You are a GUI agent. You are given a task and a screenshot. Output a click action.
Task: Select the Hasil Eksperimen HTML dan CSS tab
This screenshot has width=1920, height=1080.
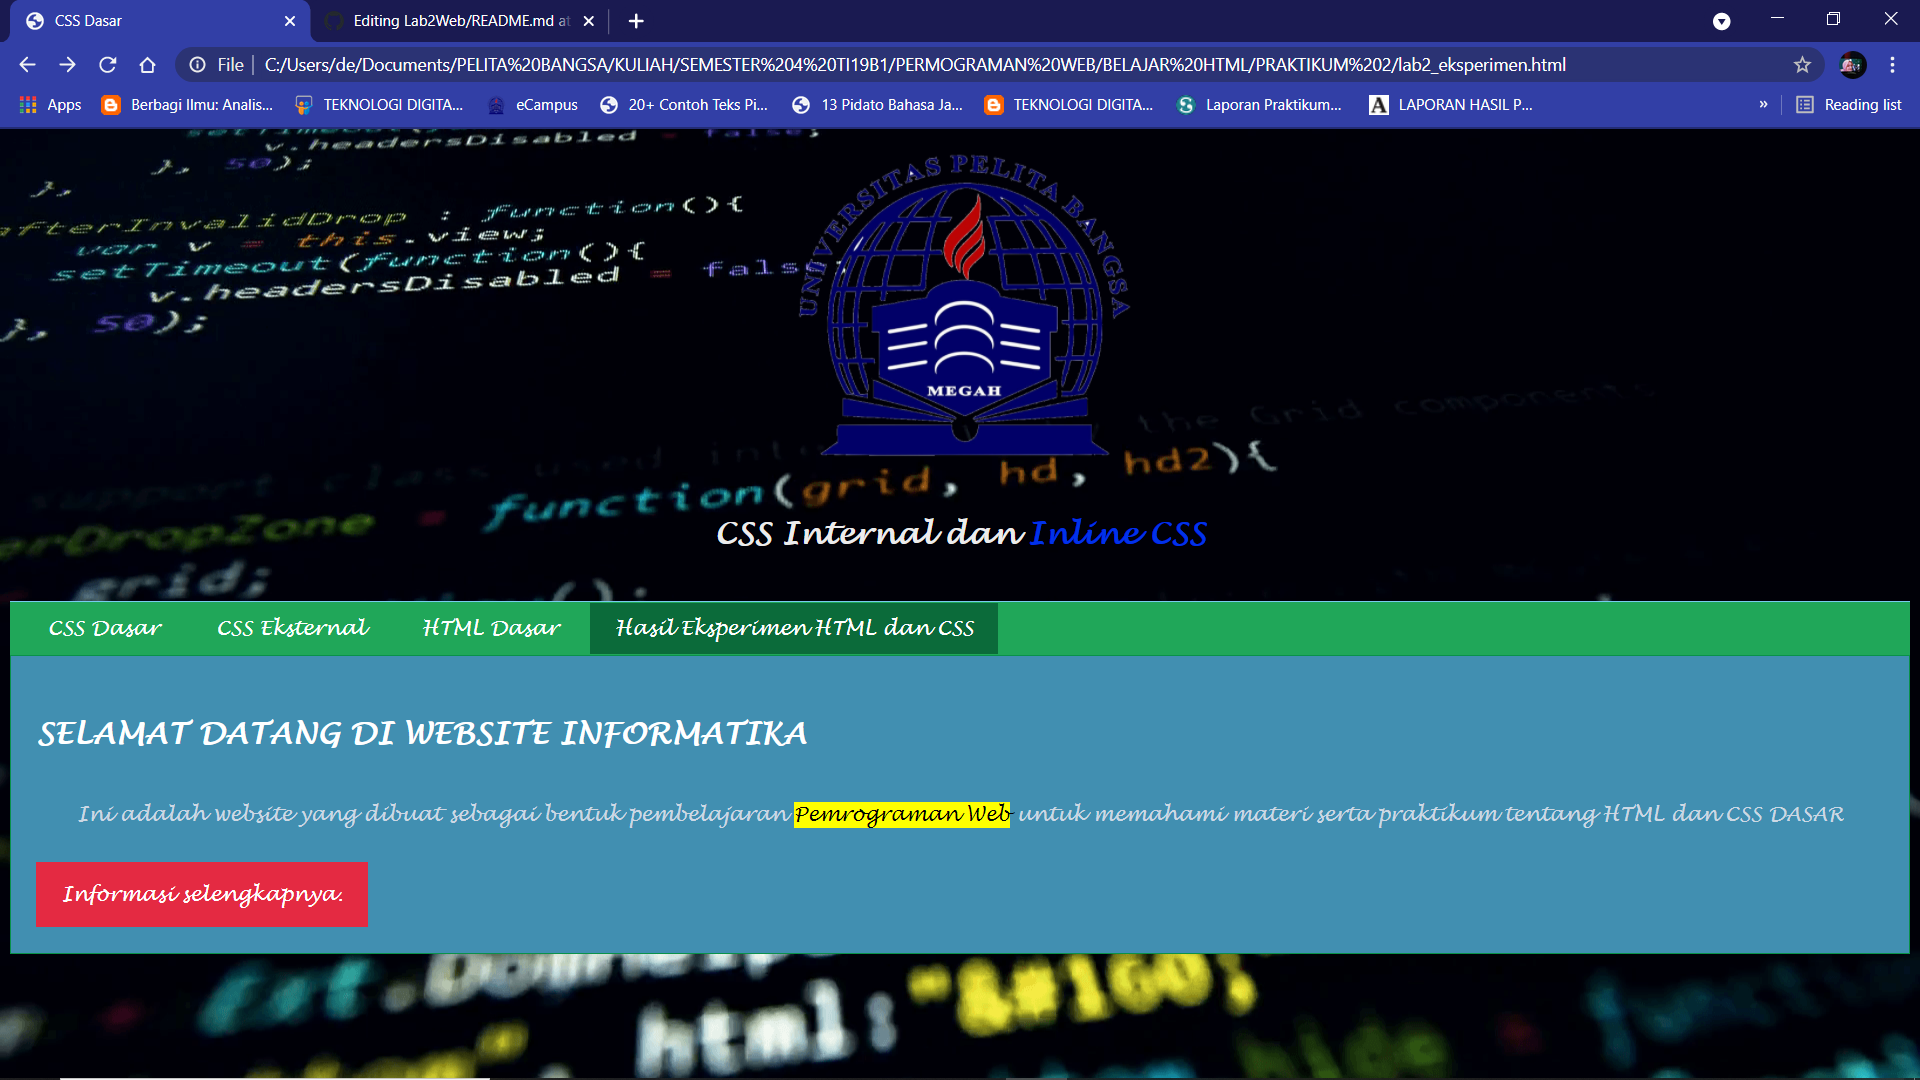pyautogui.click(x=794, y=628)
